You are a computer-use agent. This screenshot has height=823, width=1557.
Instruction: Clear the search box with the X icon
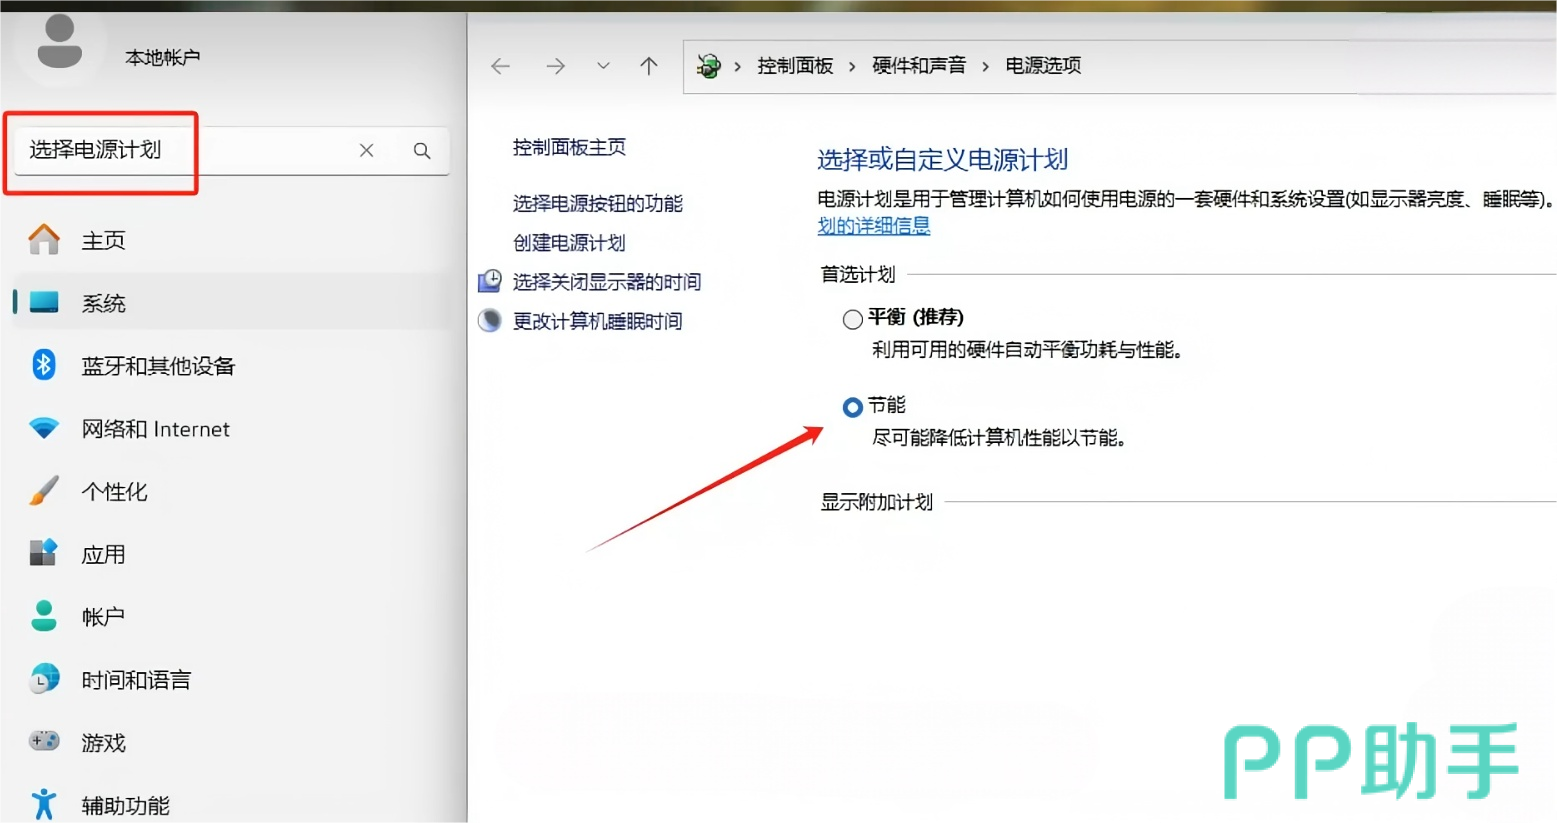(367, 151)
